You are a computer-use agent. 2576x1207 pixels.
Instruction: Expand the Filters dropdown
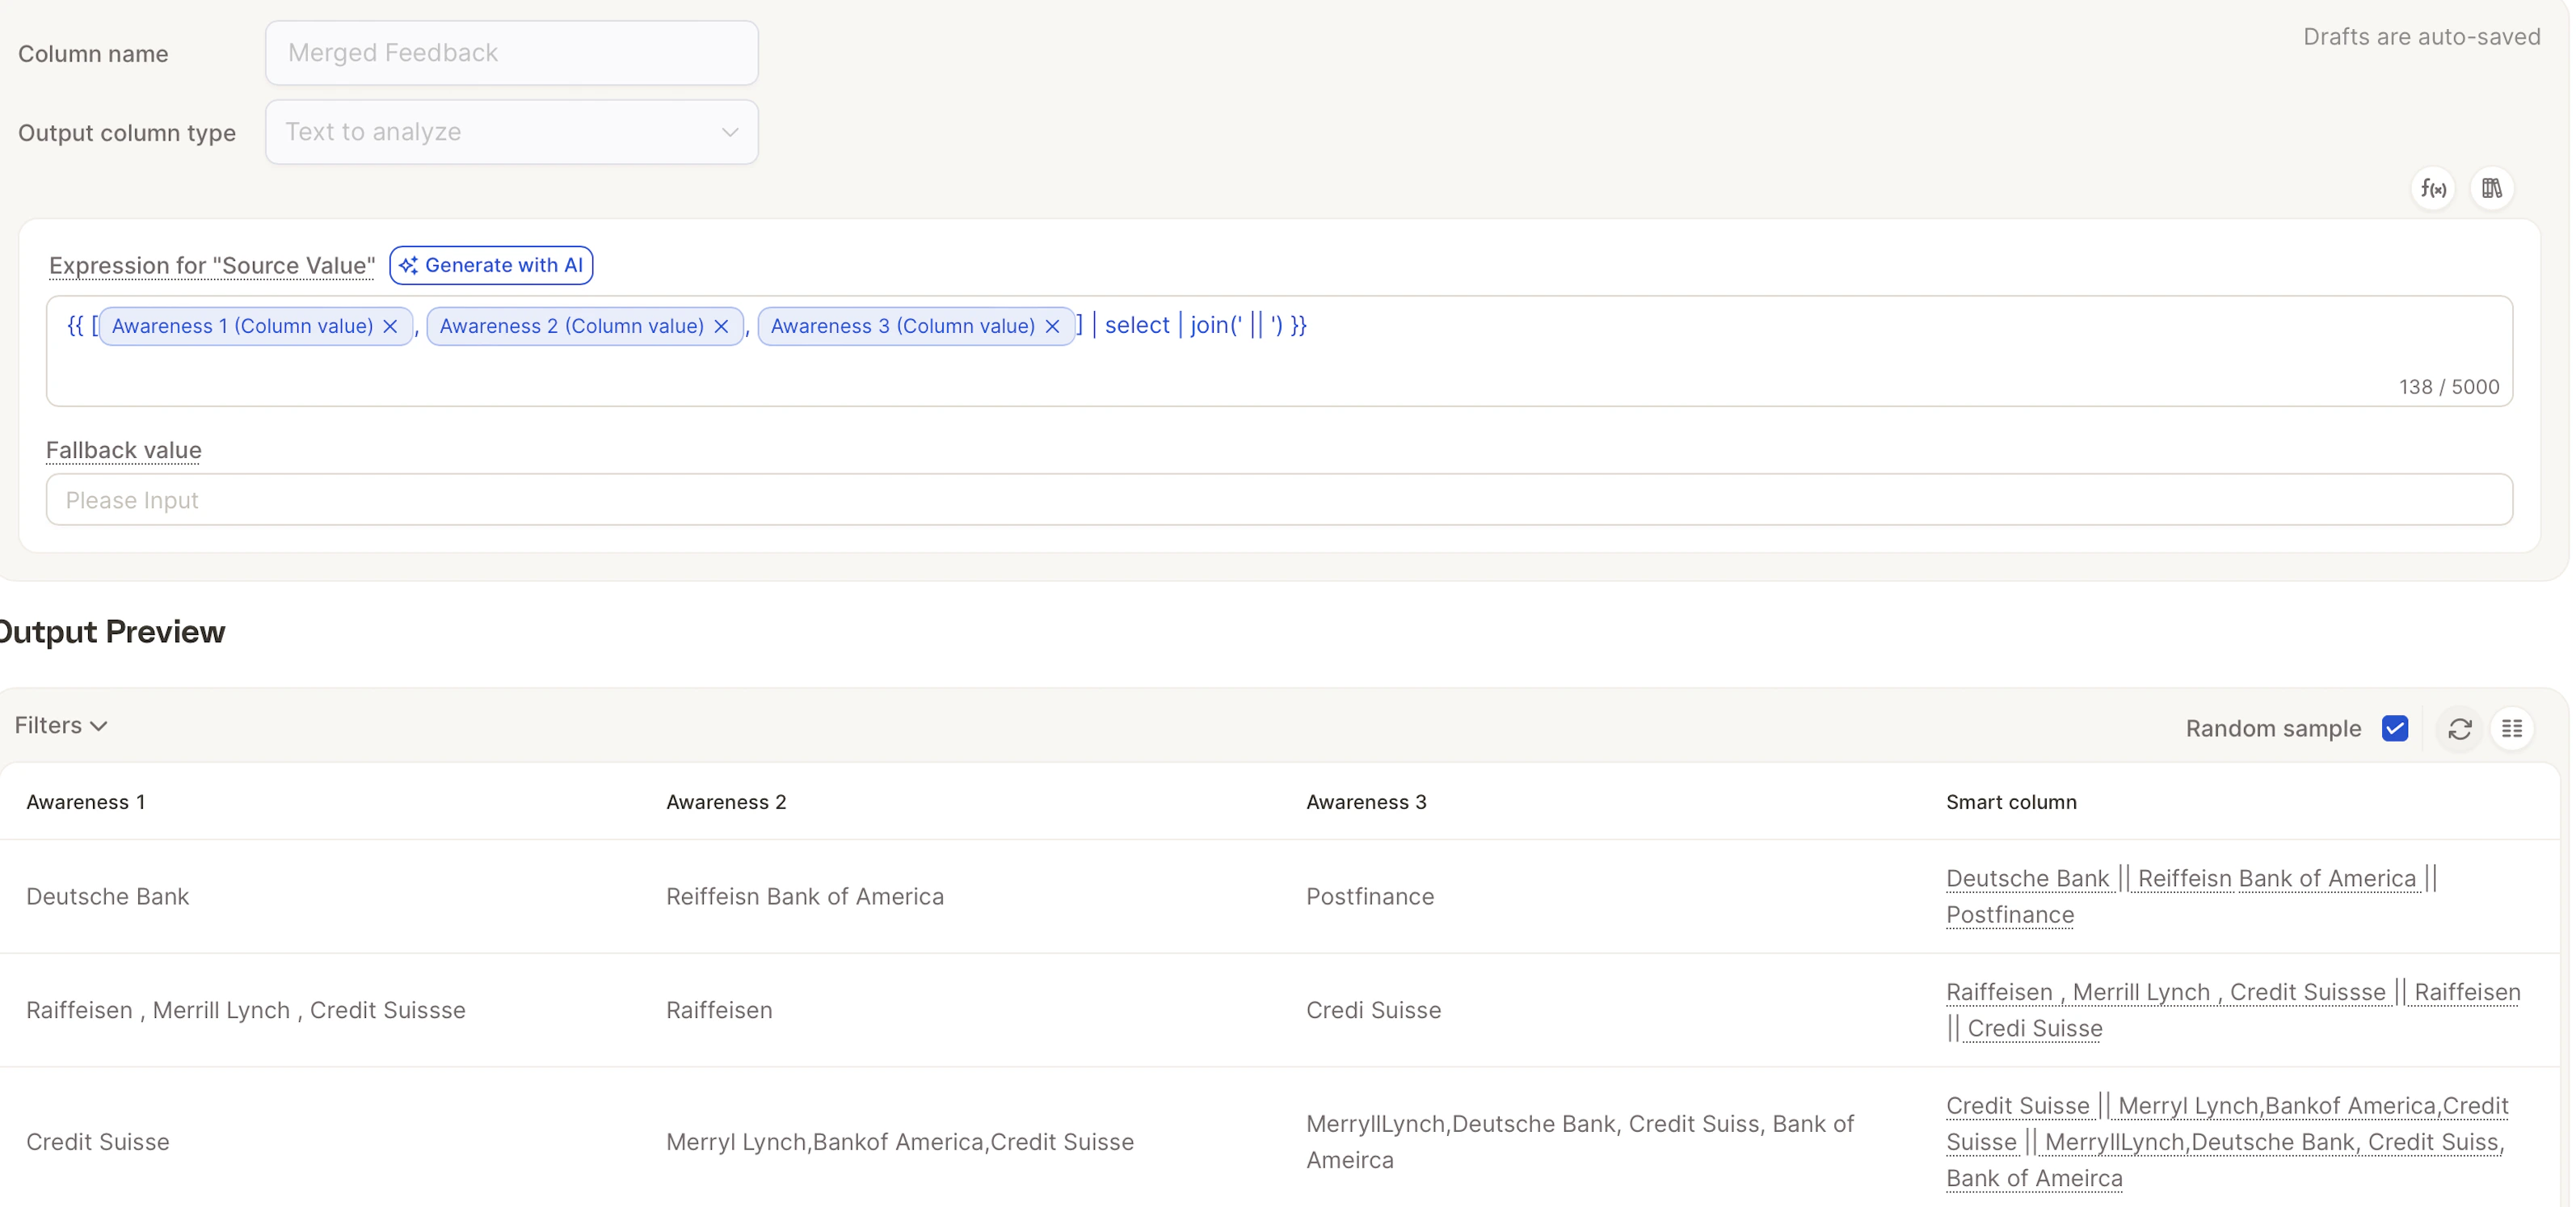tap(61, 726)
